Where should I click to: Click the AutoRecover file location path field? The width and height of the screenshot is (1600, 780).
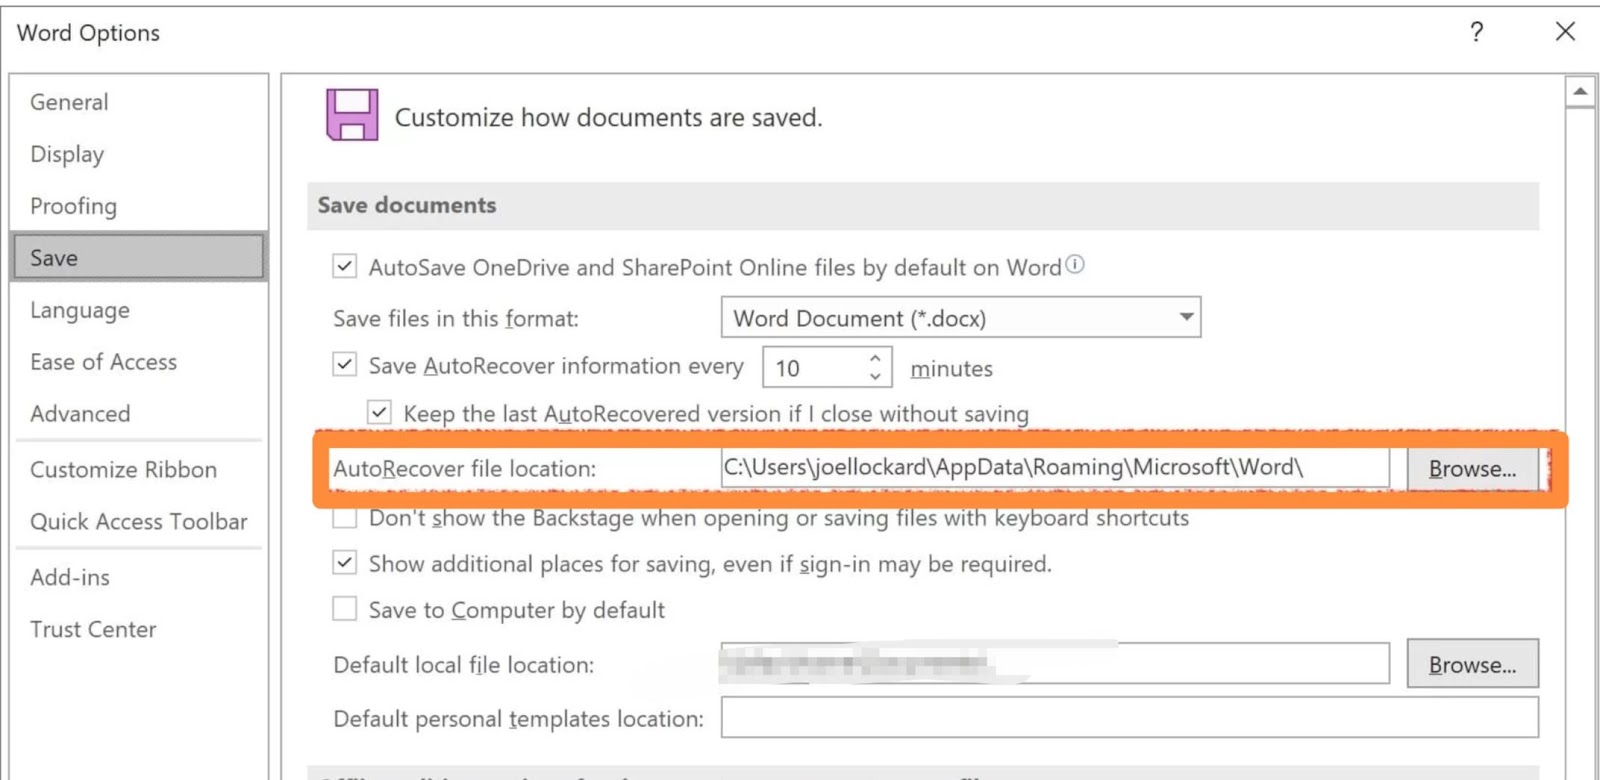point(1054,468)
